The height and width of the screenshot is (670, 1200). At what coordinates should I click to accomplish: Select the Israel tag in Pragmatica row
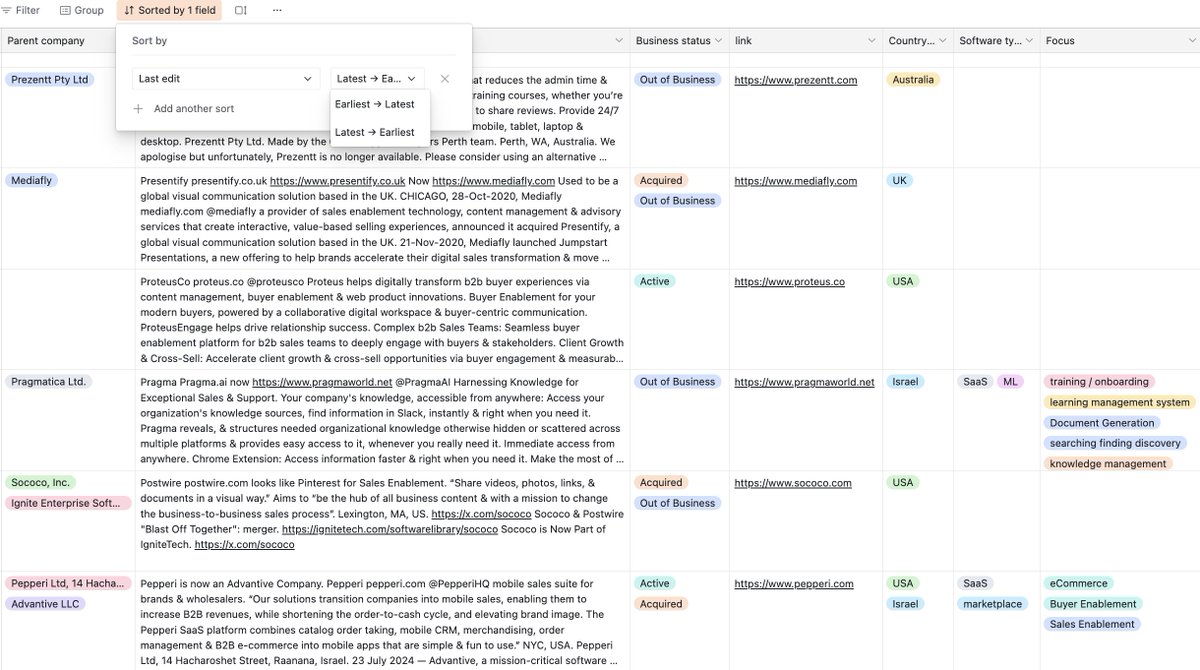coord(905,382)
